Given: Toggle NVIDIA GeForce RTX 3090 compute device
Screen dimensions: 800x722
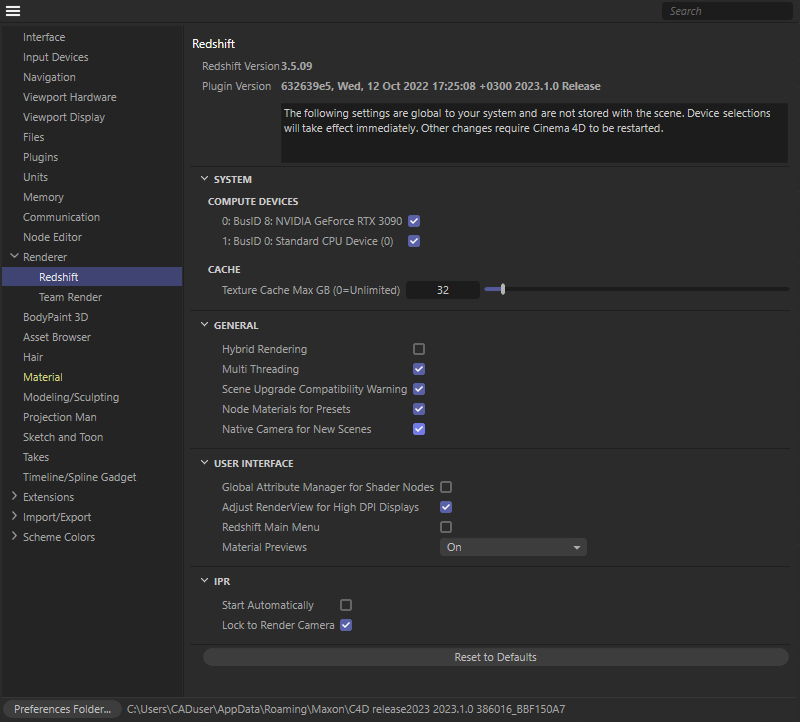Looking at the screenshot, I should [414, 221].
